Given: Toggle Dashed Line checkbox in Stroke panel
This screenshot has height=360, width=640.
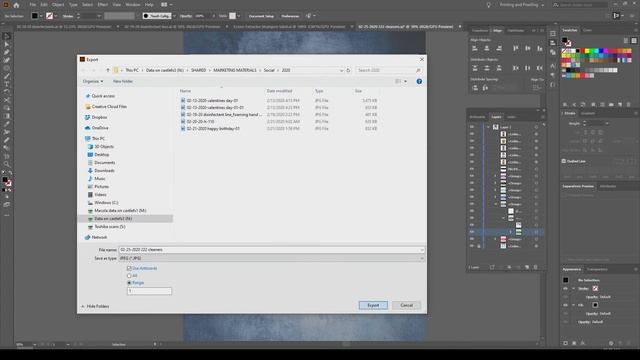Looking at the screenshot, I should point(564,161).
